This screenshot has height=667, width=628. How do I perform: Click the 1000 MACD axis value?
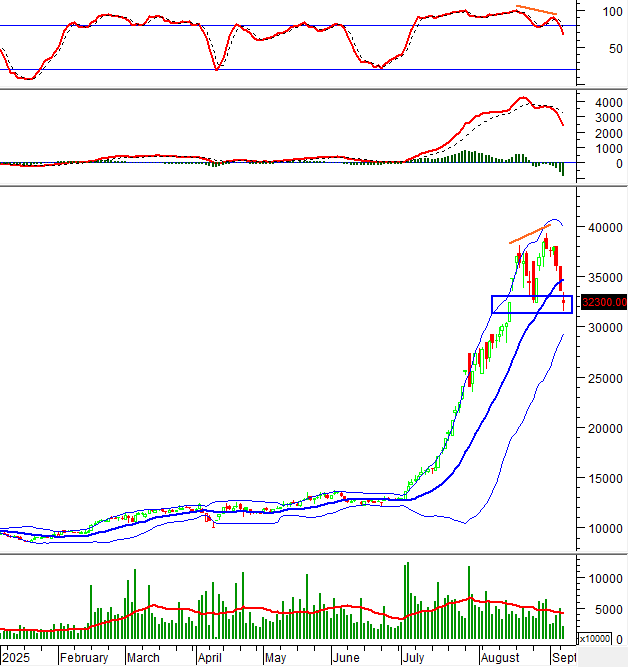(x=609, y=149)
